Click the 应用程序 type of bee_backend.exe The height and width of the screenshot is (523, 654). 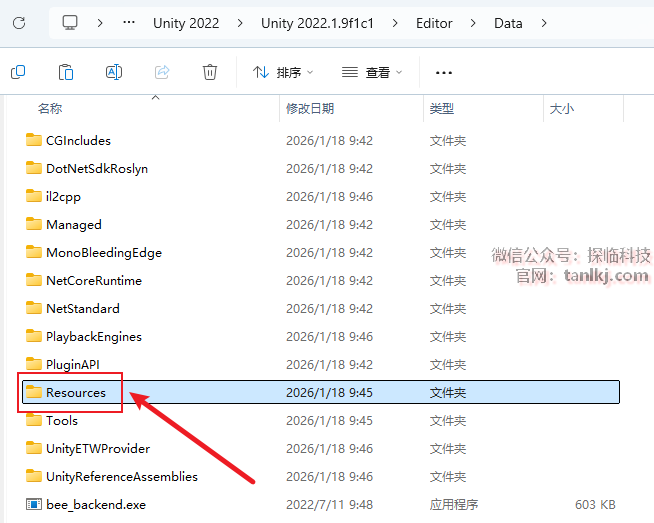pyautogui.click(x=454, y=505)
